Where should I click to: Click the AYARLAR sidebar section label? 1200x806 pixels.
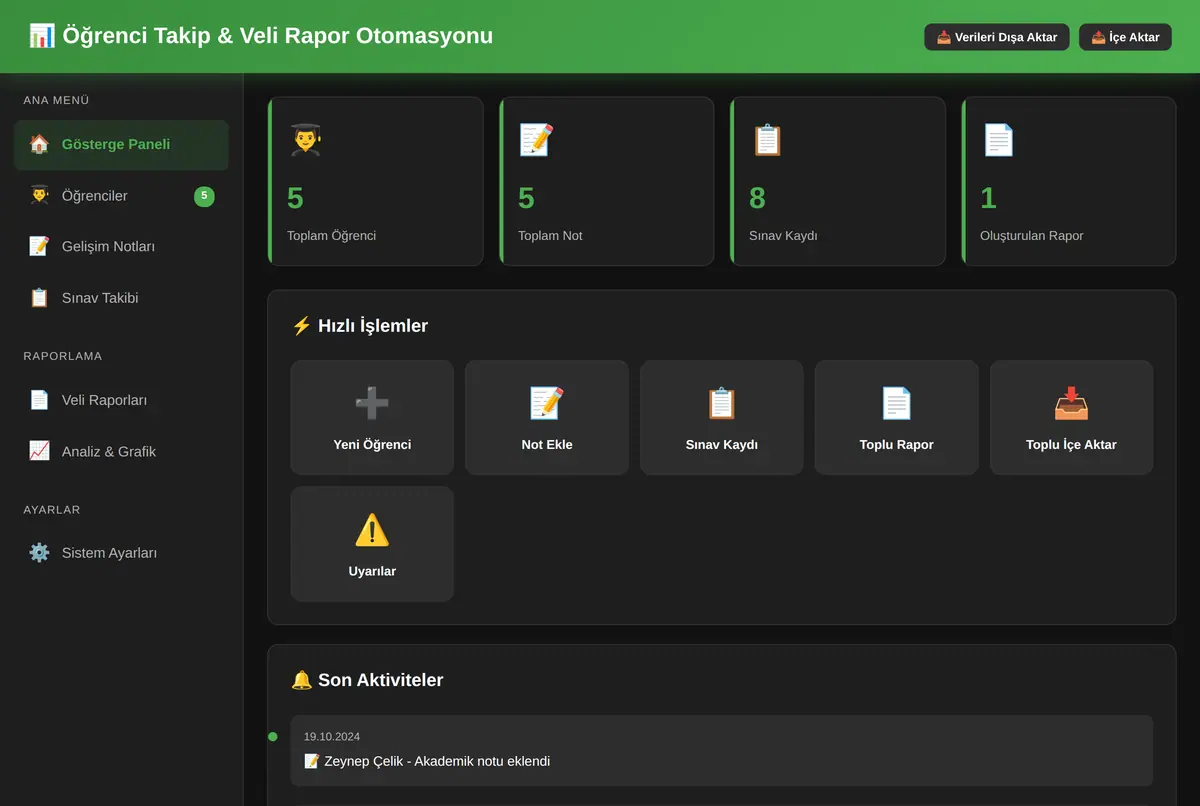[x=52, y=510]
